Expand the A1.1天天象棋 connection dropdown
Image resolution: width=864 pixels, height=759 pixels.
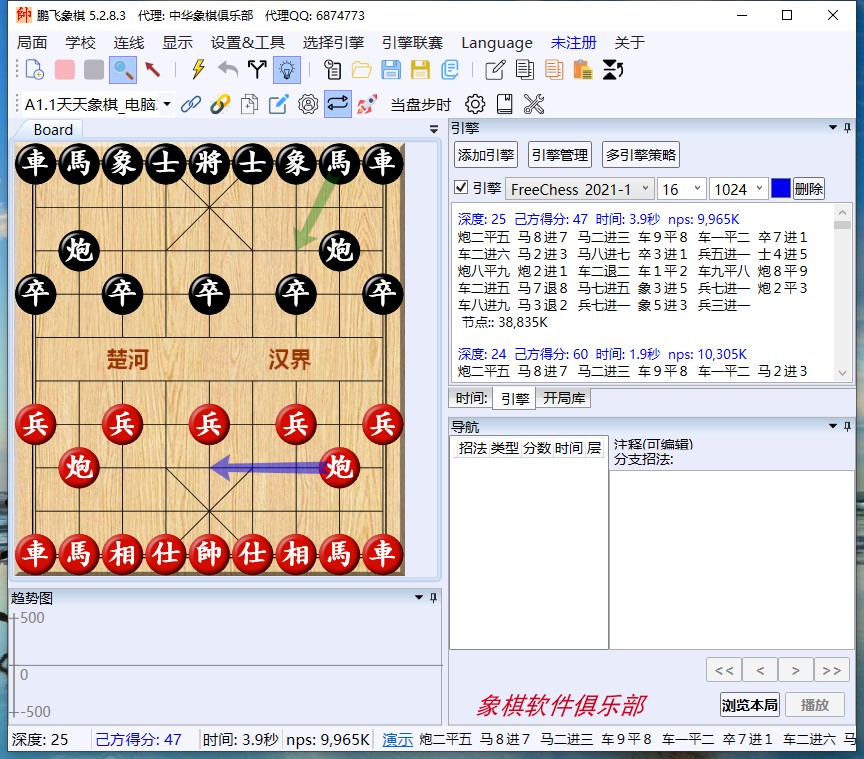(166, 104)
